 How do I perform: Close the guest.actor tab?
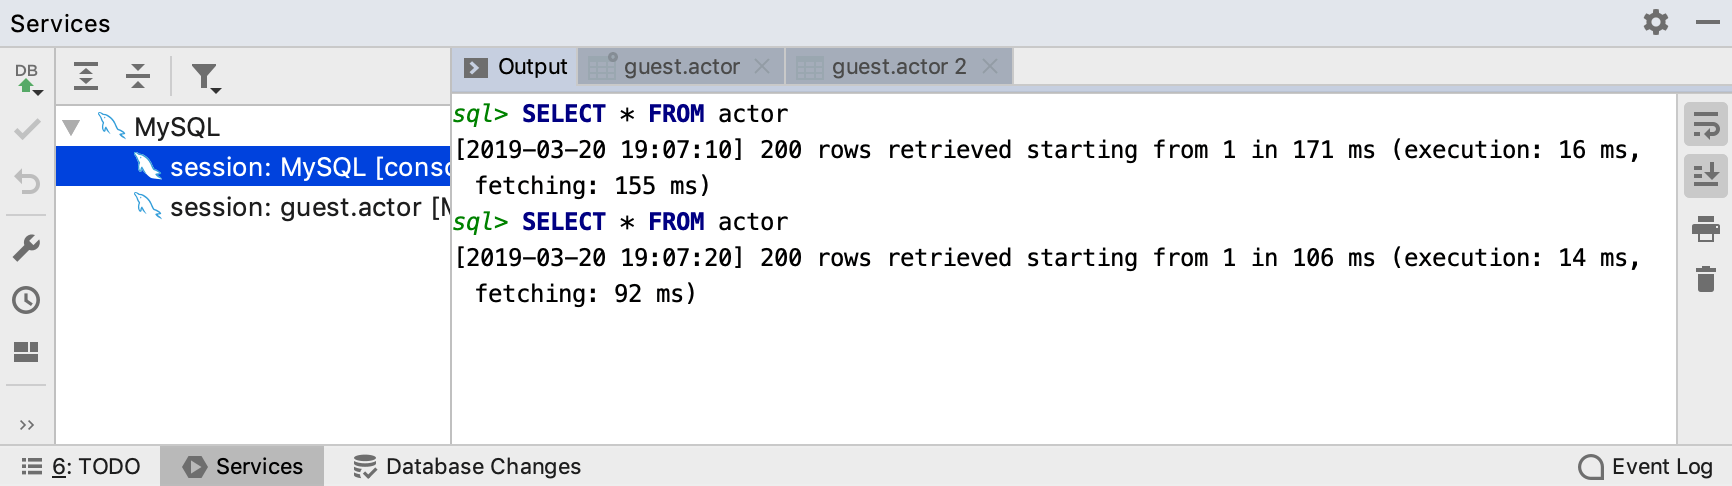[x=762, y=67]
